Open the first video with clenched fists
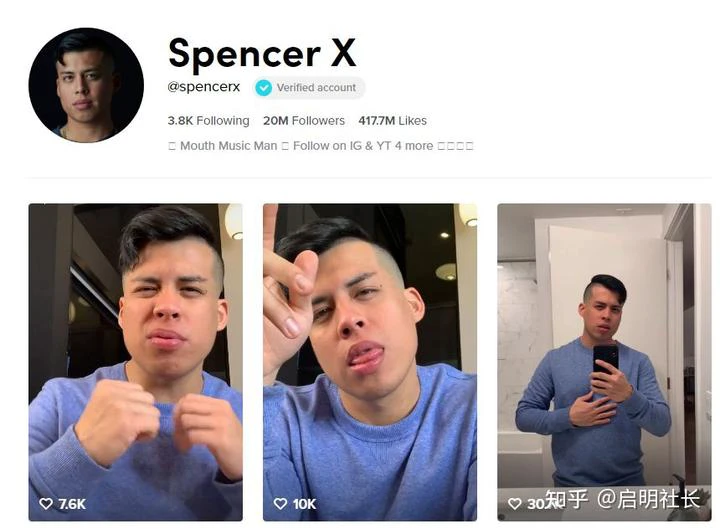Viewport: 720px width, 529px height. point(135,362)
